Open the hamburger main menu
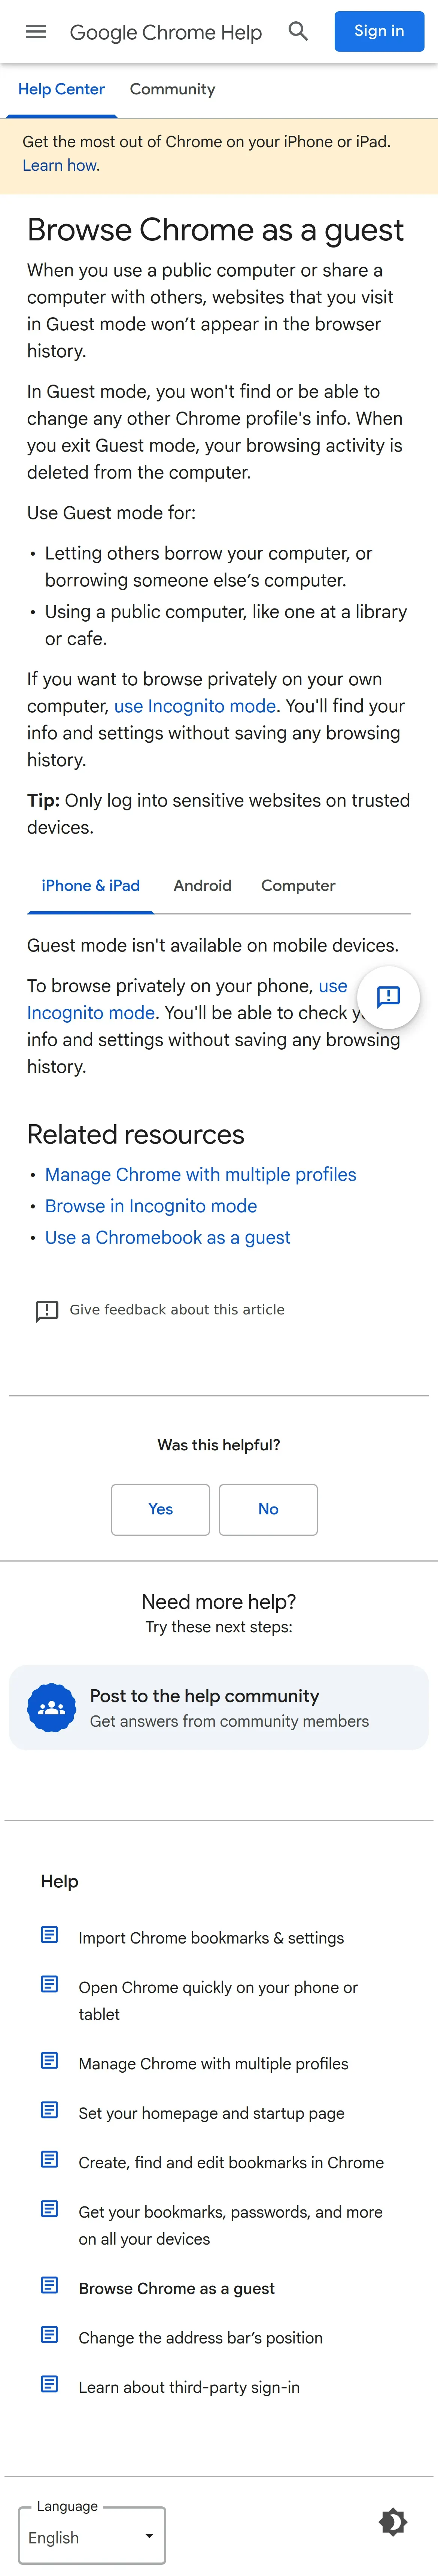 point(36,32)
